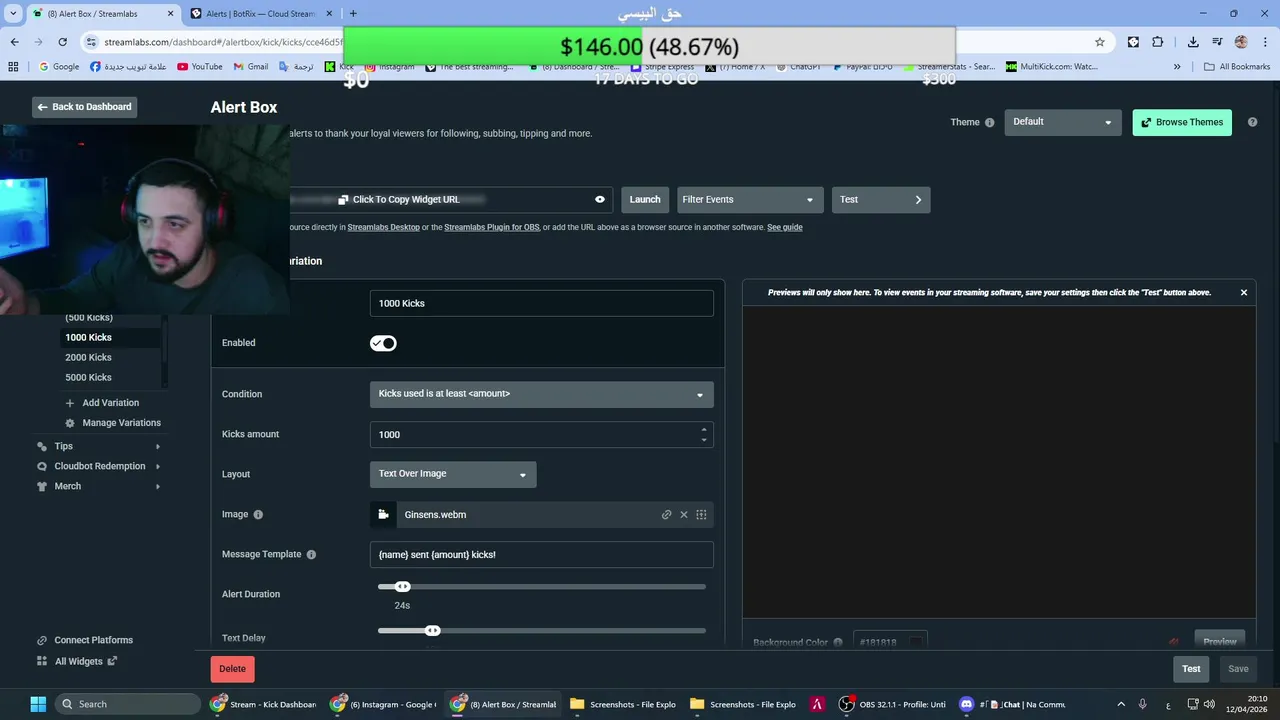Open the Windows Start menu
Screen dimensions: 1280x720
point(38,704)
